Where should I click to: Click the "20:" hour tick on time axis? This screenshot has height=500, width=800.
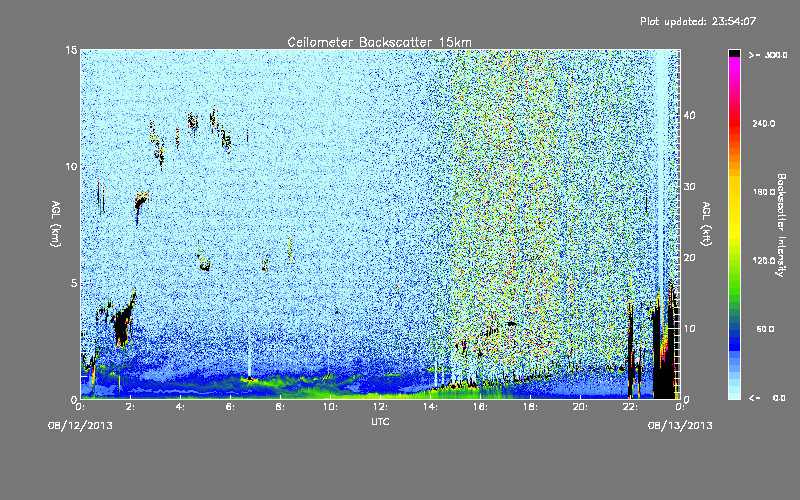pos(580,407)
